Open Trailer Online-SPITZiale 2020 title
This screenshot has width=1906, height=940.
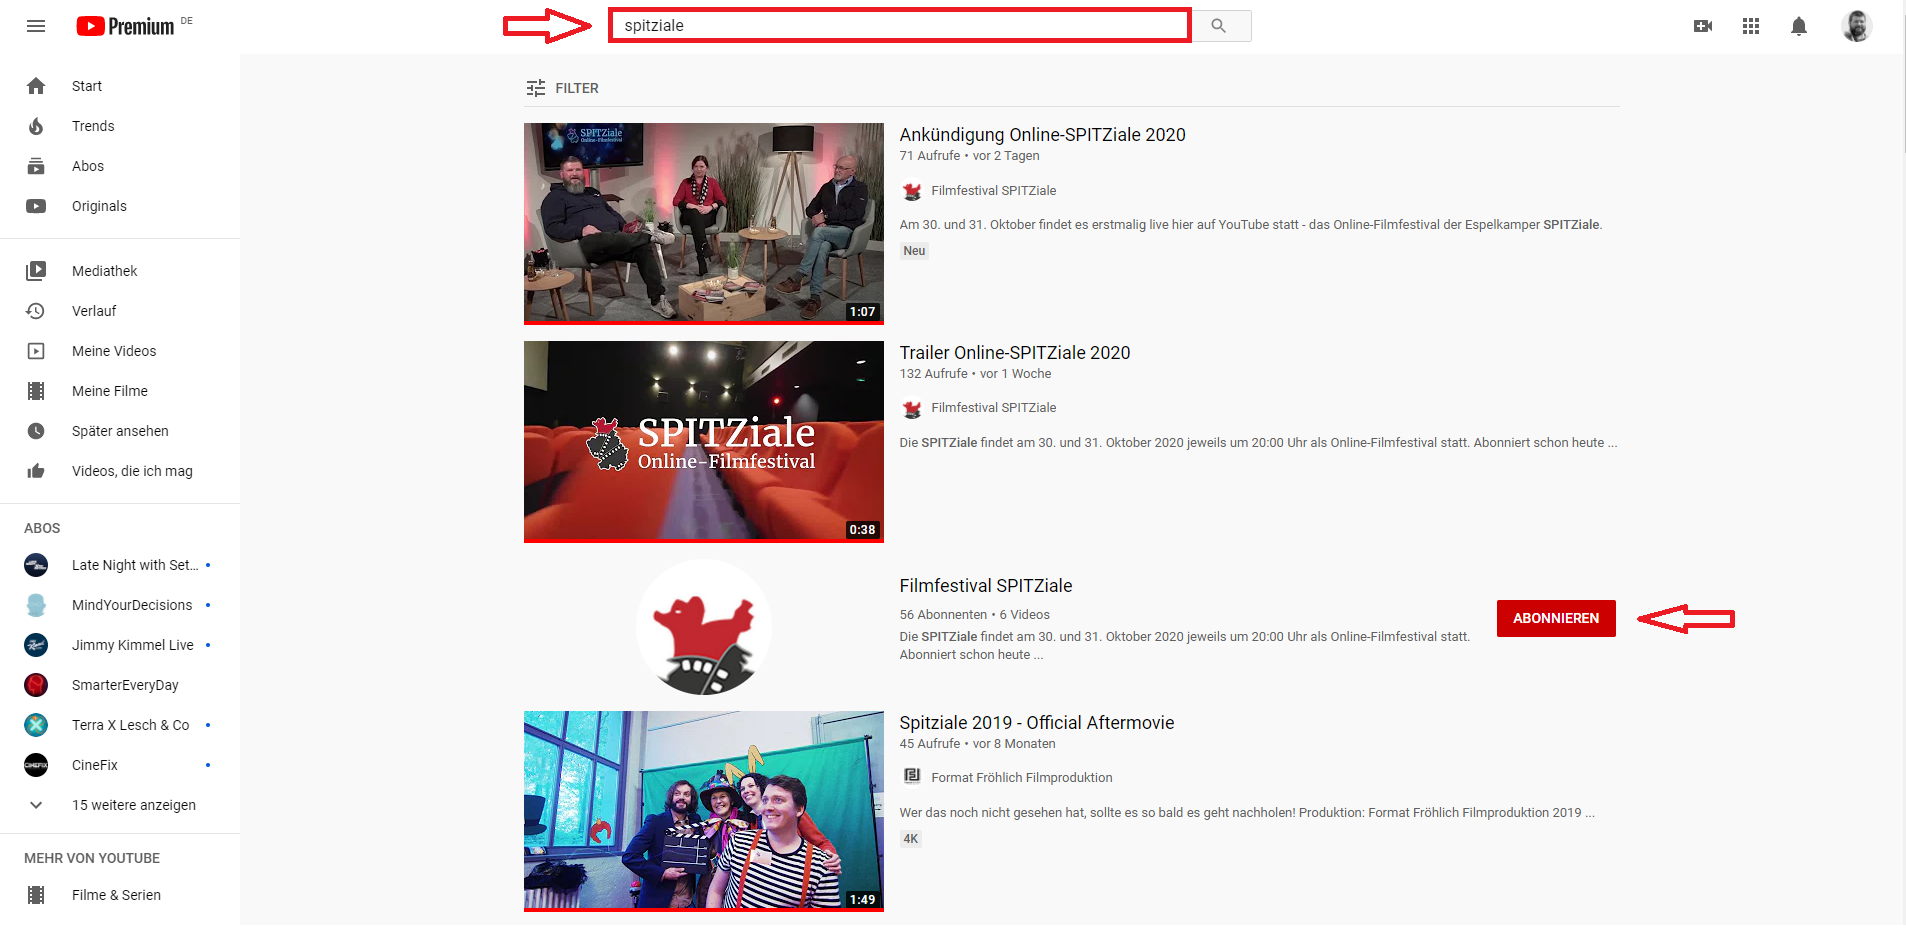1015,353
